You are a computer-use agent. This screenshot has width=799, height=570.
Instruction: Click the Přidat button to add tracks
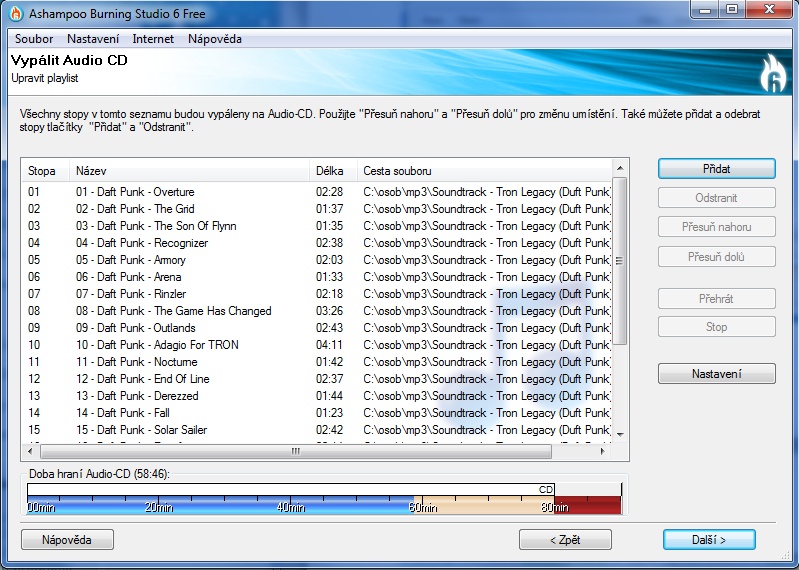(716, 170)
